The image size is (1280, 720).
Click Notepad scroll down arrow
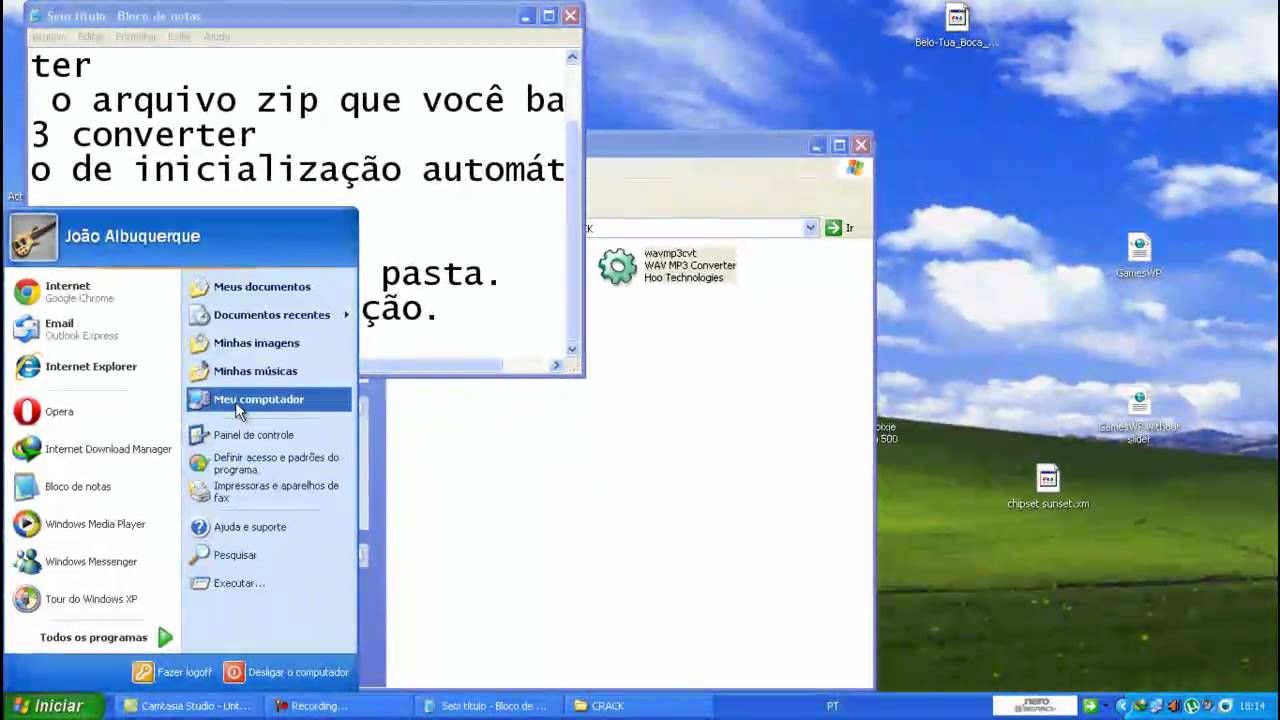(572, 349)
